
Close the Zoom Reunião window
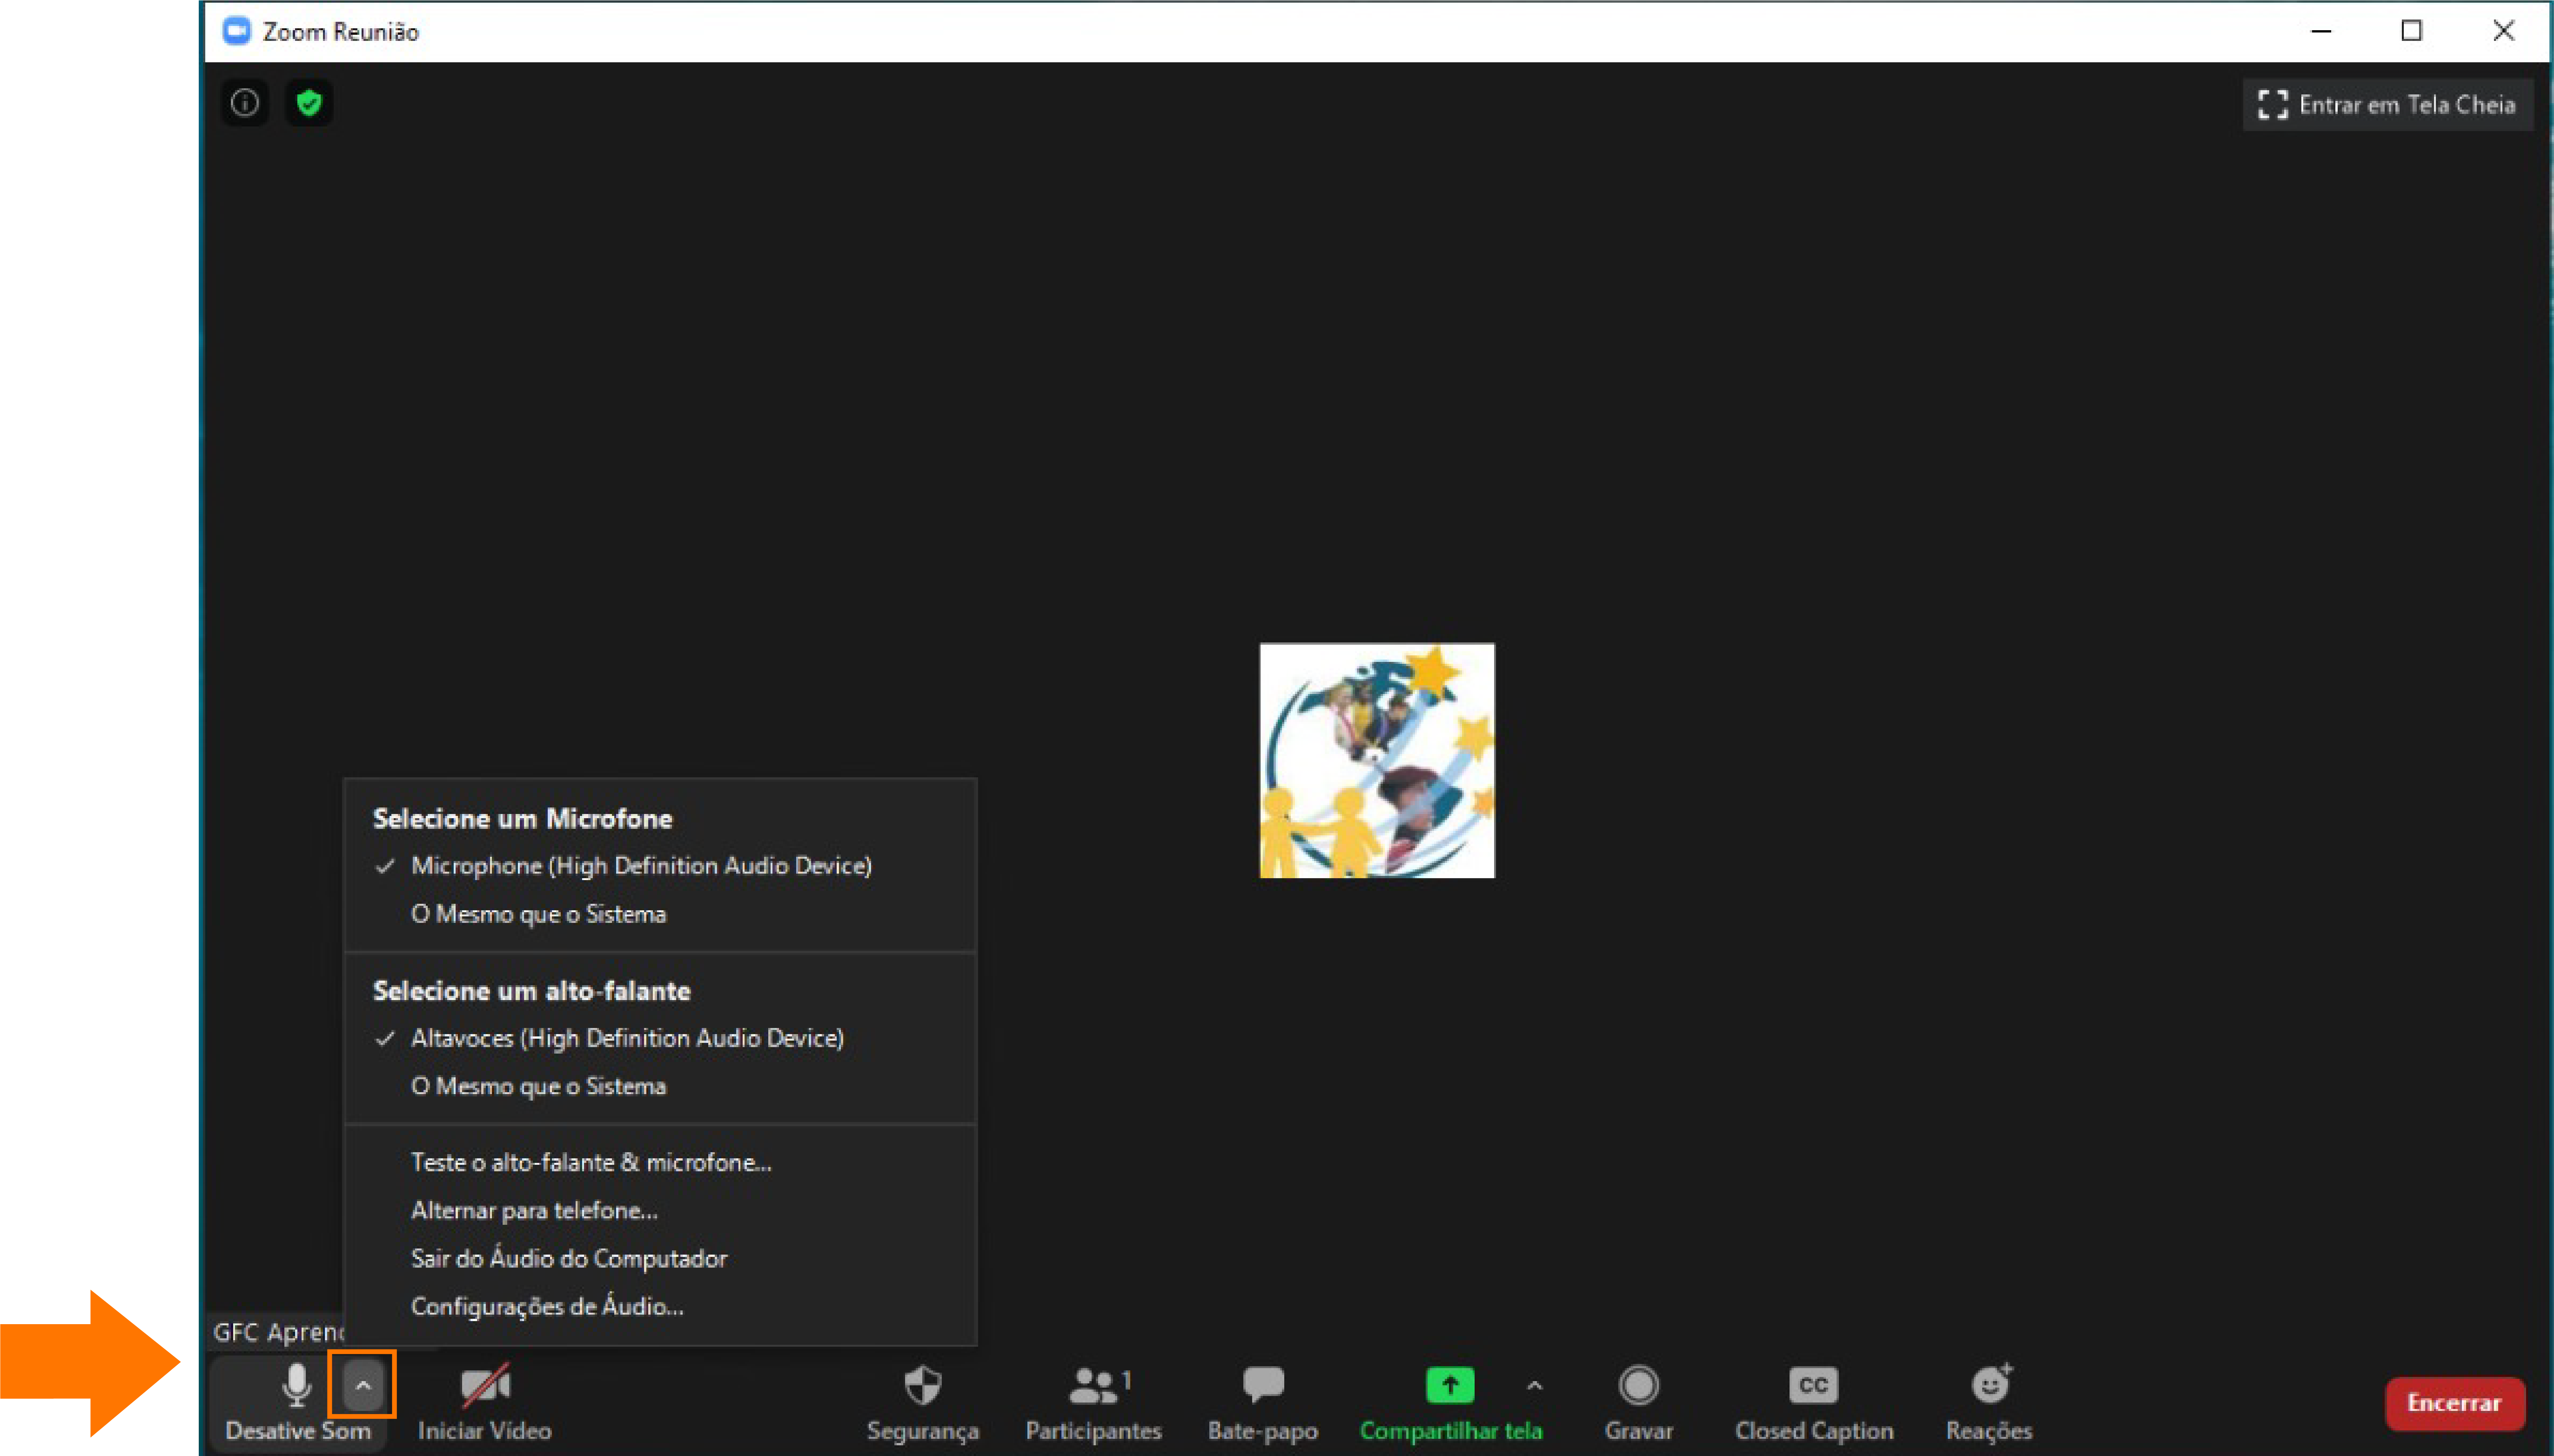point(2504,31)
